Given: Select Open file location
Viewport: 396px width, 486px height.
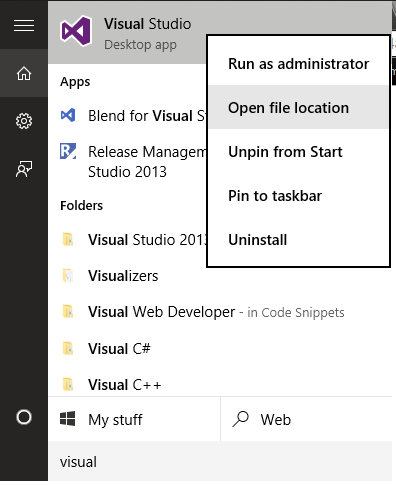Looking at the screenshot, I should pyautogui.click(x=298, y=107).
